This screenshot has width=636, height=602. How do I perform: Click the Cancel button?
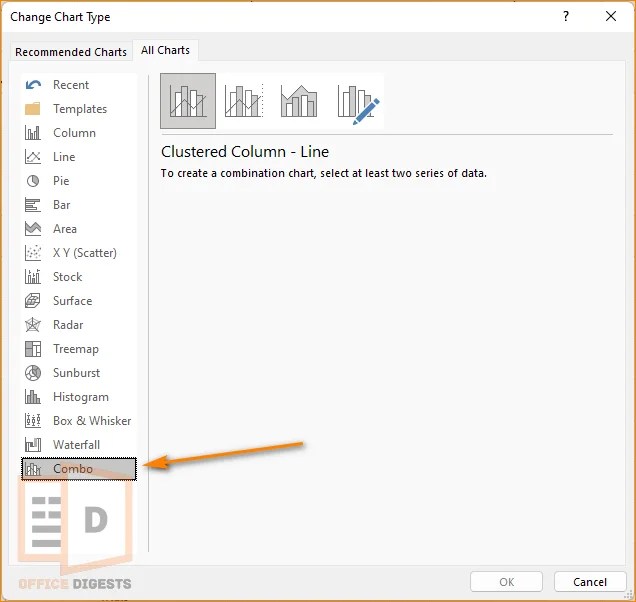590,582
